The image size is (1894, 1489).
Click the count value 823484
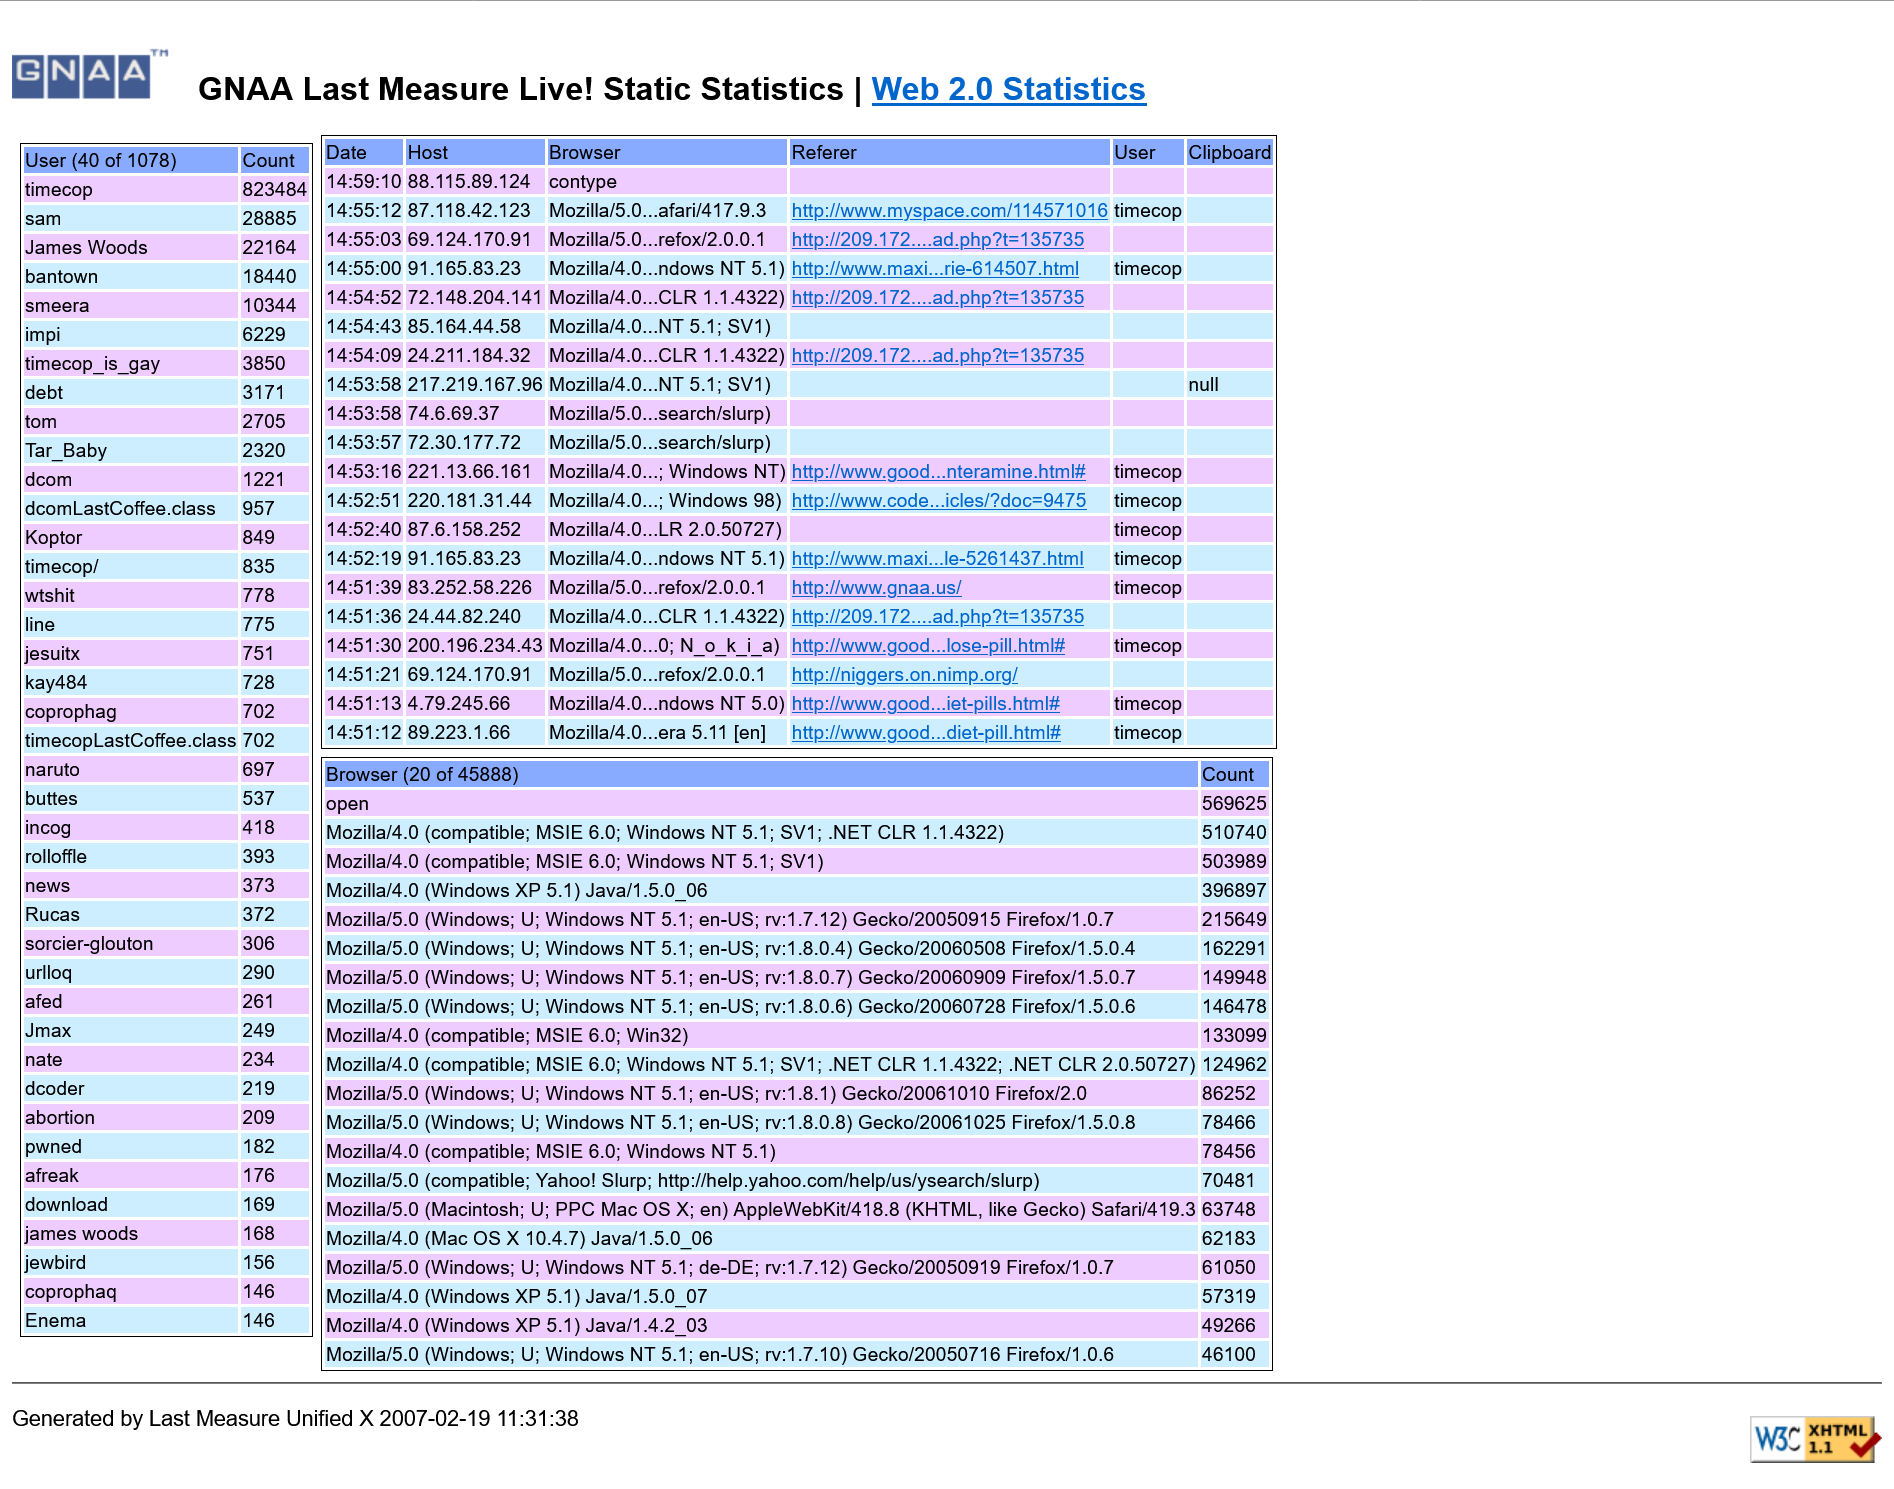coord(274,189)
